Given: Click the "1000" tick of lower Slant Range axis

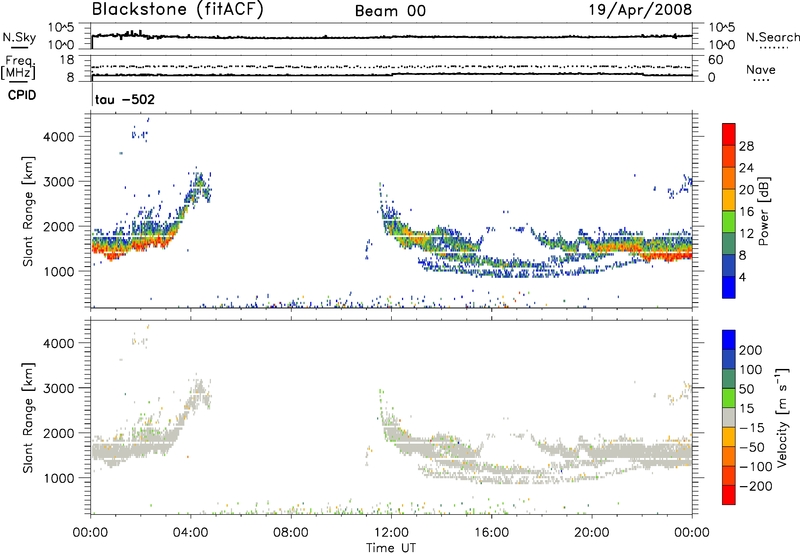Looking at the screenshot, I should pyautogui.click(x=59, y=478).
